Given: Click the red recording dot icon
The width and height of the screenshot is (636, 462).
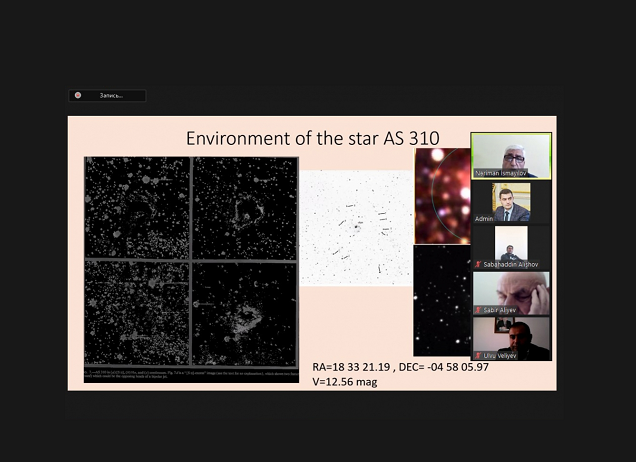Looking at the screenshot, I should coord(78,96).
